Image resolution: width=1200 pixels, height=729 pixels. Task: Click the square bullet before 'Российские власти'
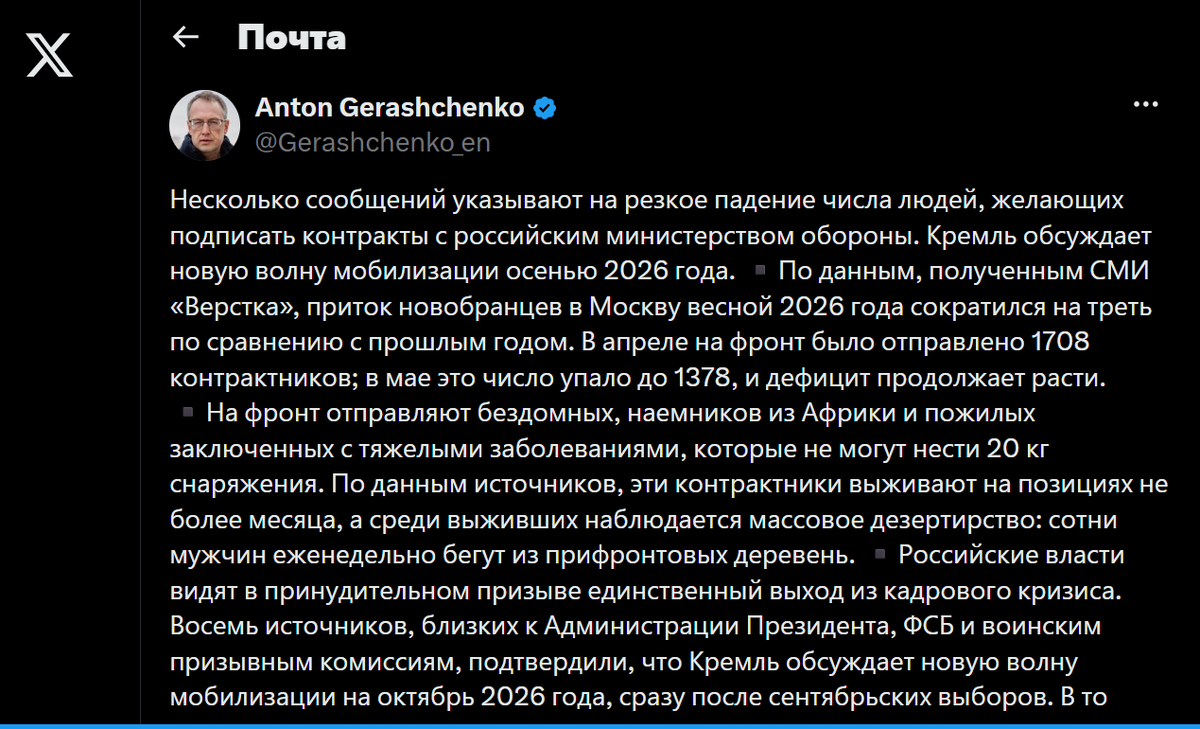click(879, 554)
